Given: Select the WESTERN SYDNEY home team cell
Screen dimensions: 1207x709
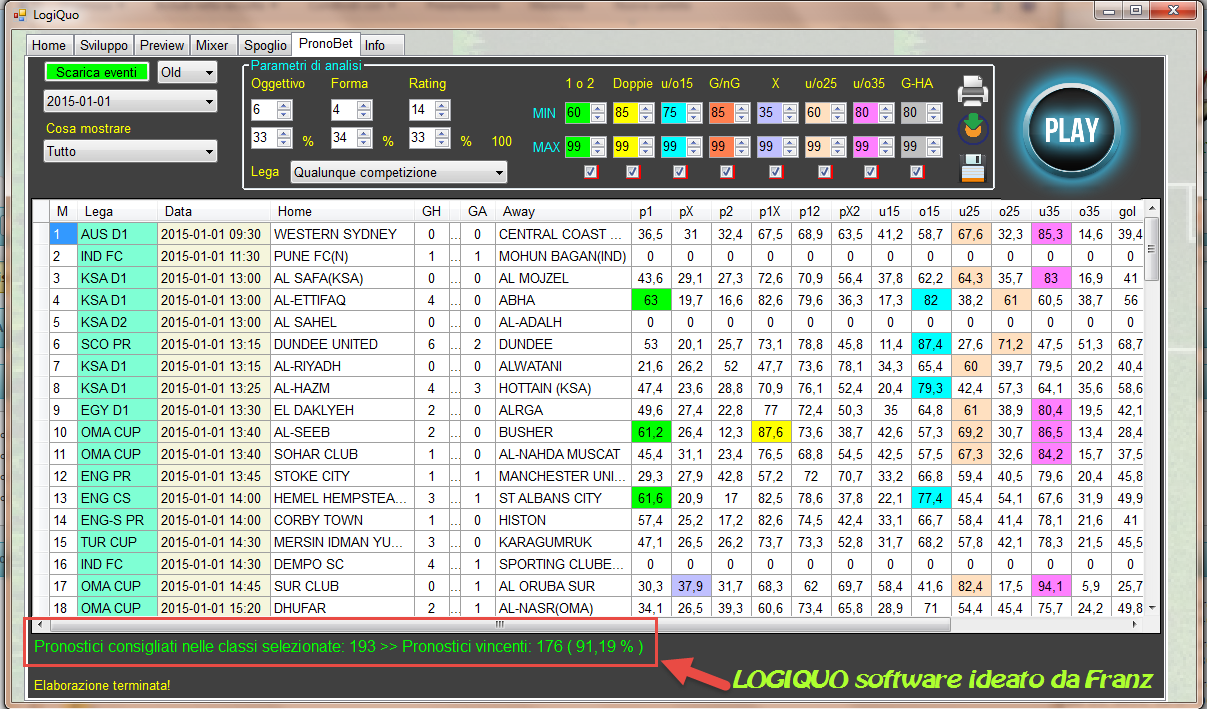Looking at the screenshot, I should point(343,234).
